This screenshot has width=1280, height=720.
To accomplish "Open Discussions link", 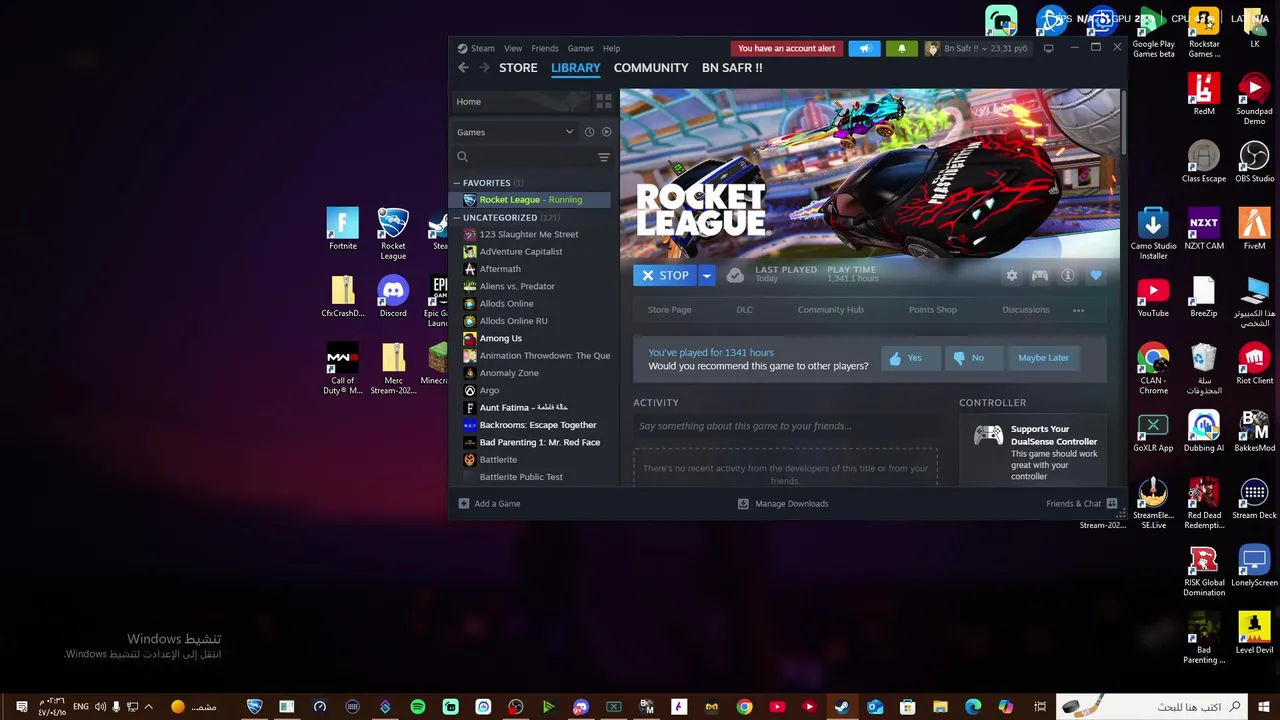I will point(1026,310).
